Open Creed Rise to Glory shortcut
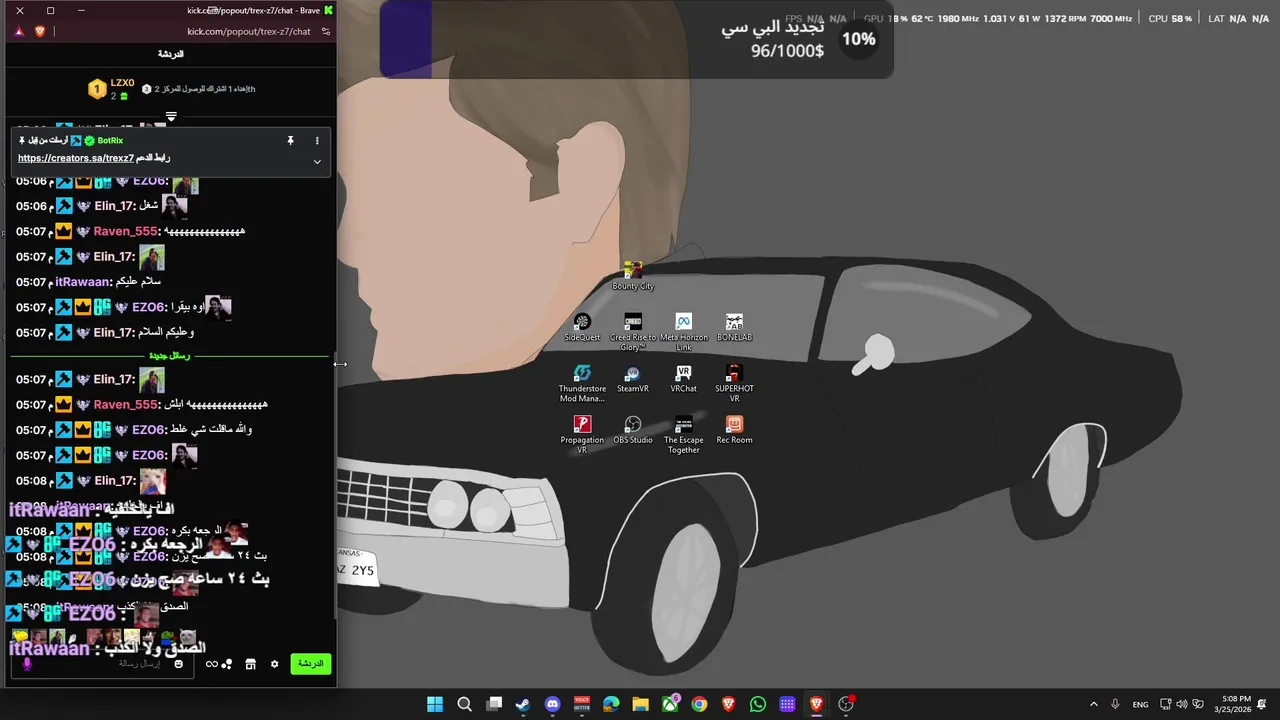The width and height of the screenshot is (1280, 720). pyautogui.click(x=633, y=331)
